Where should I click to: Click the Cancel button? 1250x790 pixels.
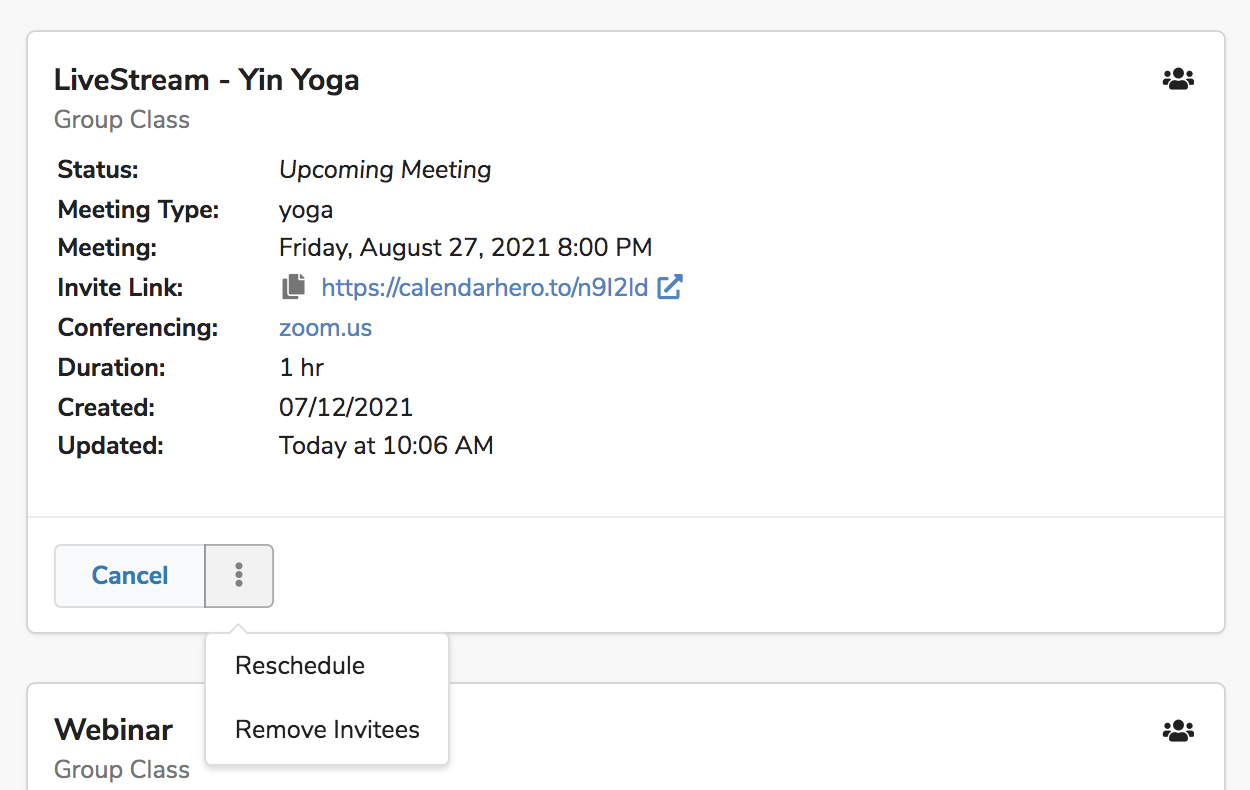tap(130, 576)
